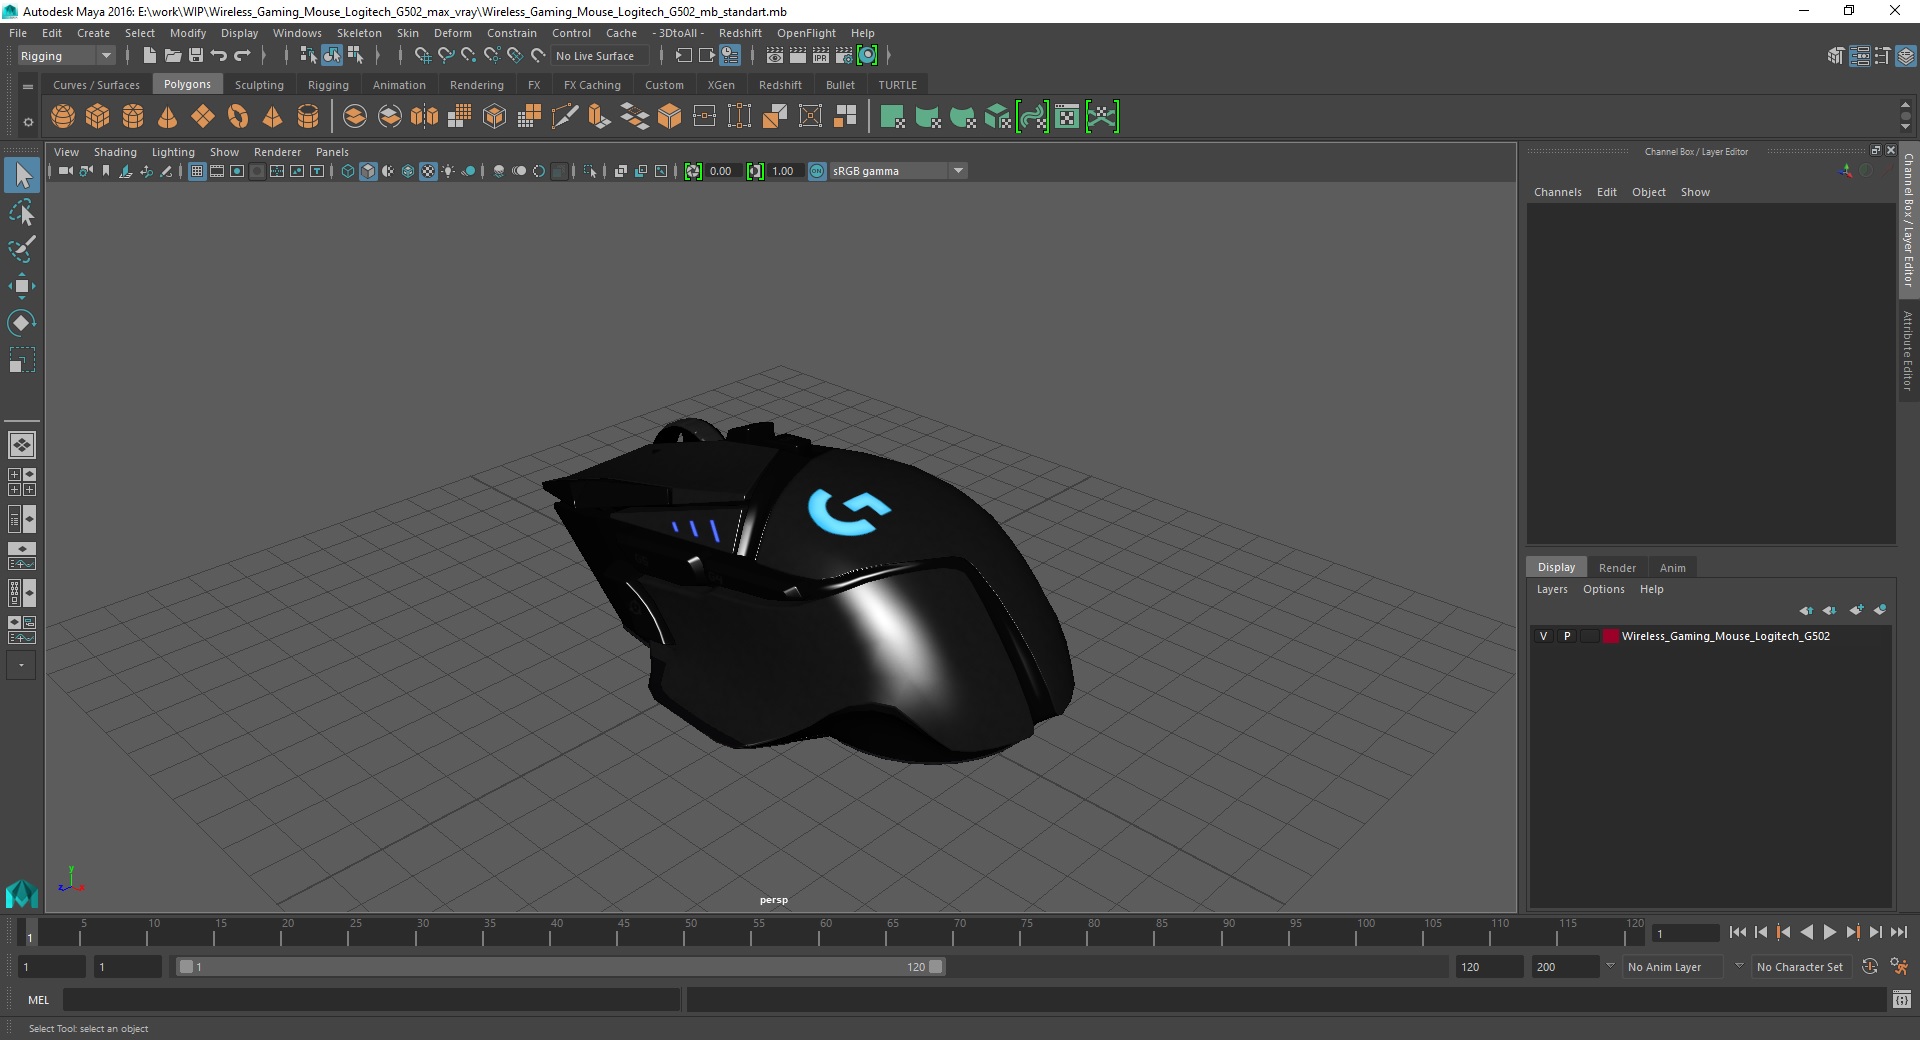Toggle viewport shadows icon
This screenshot has height=1040, width=1920.
(468, 171)
